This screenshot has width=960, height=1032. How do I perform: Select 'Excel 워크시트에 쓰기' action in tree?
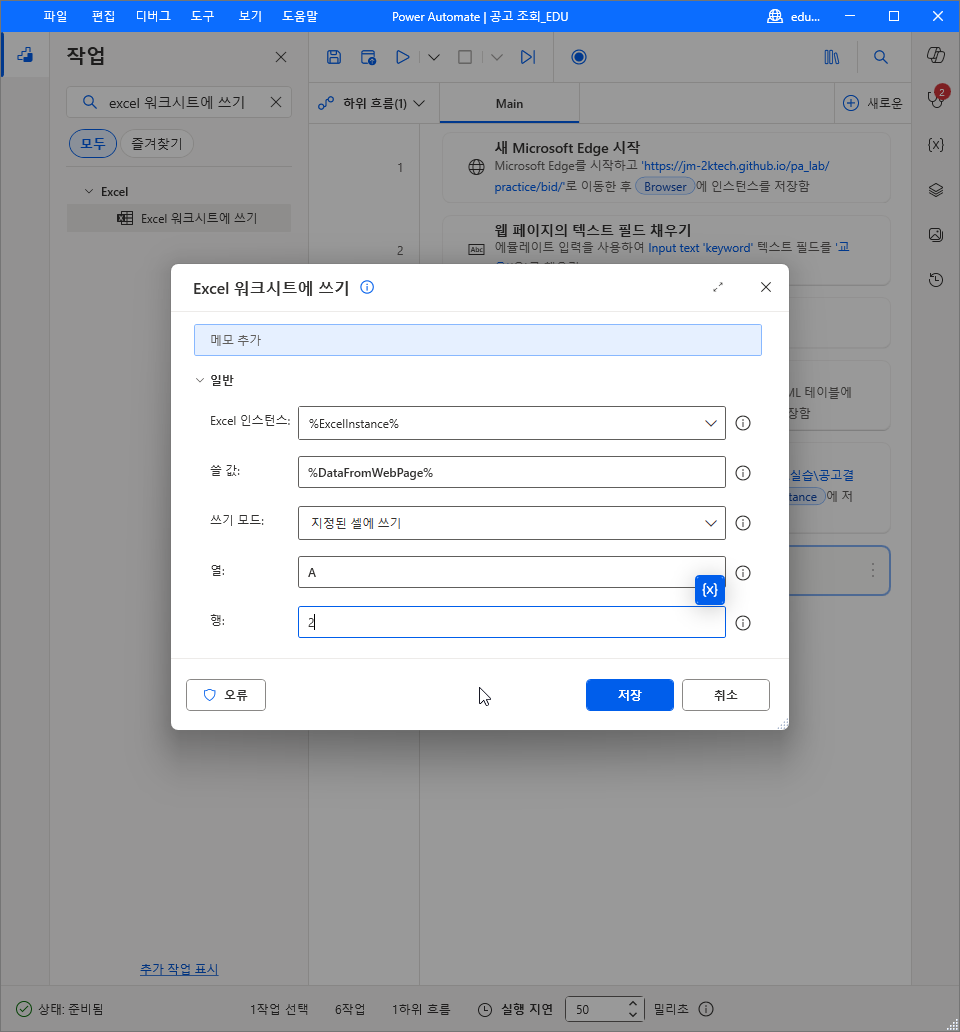point(179,218)
